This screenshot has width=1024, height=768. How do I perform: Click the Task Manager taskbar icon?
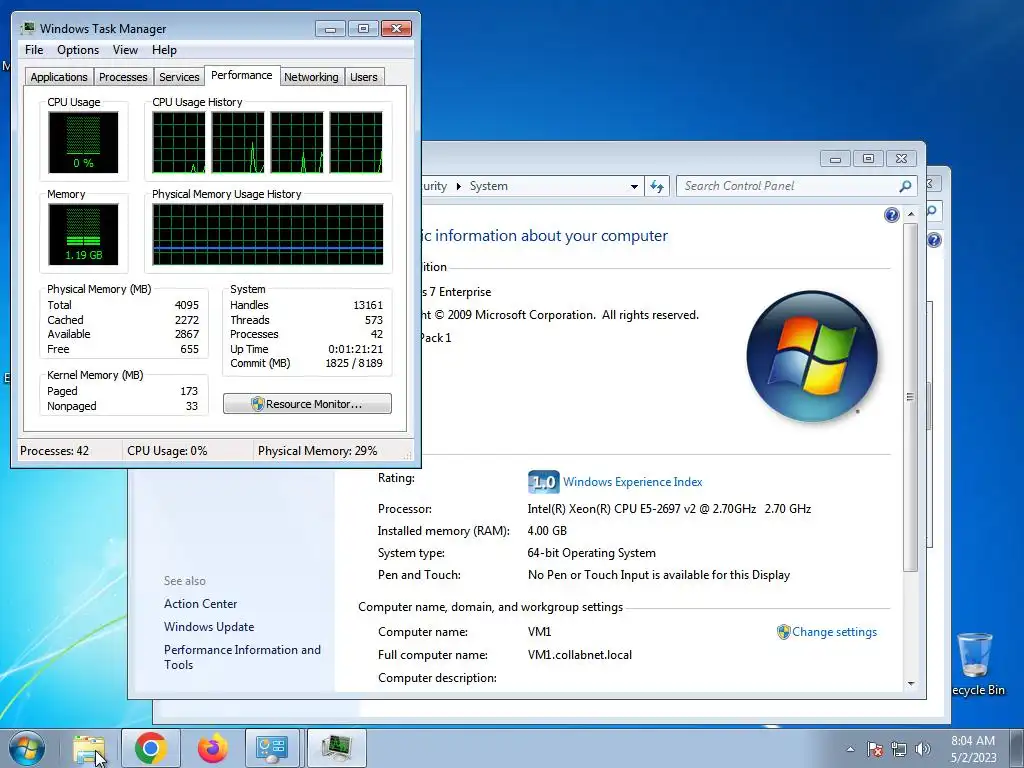(x=336, y=748)
